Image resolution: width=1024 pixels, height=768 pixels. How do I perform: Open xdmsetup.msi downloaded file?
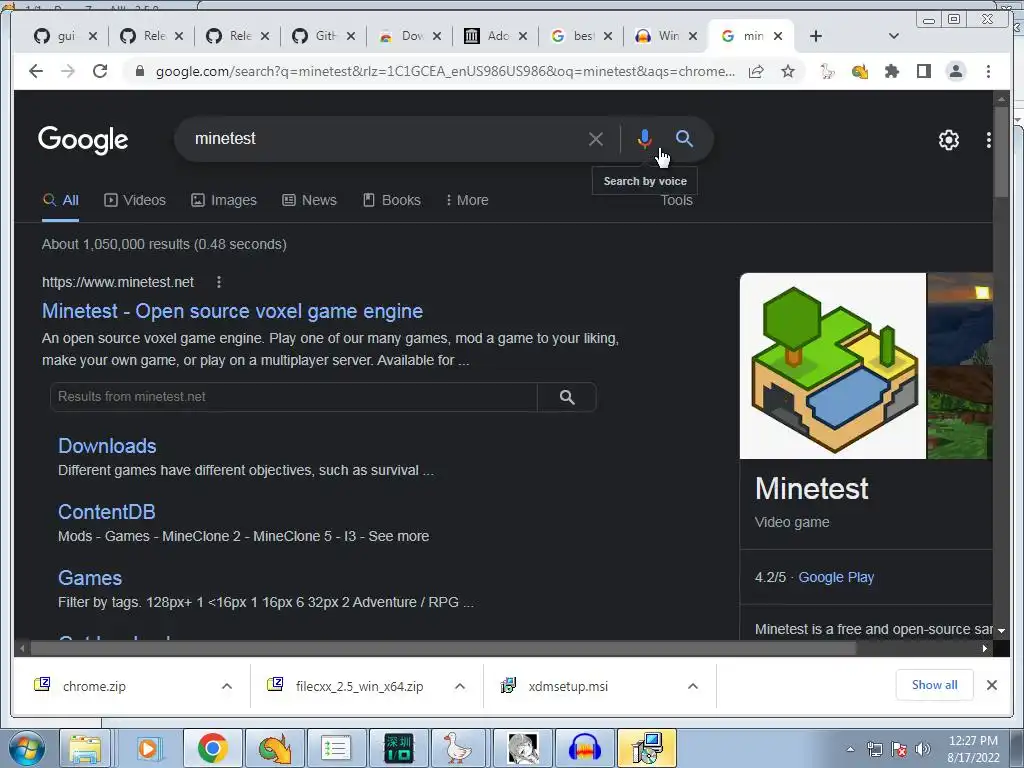pyautogui.click(x=568, y=686)
